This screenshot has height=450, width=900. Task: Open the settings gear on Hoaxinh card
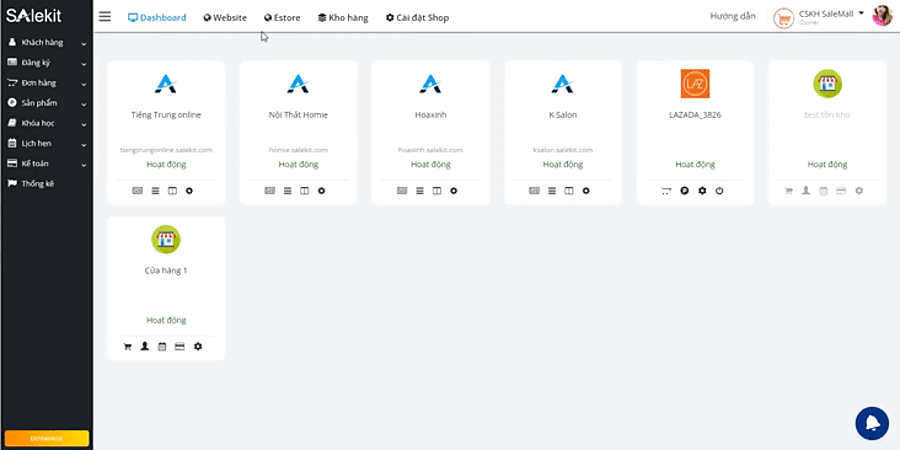pyautogui.click(x=454, y=190)
